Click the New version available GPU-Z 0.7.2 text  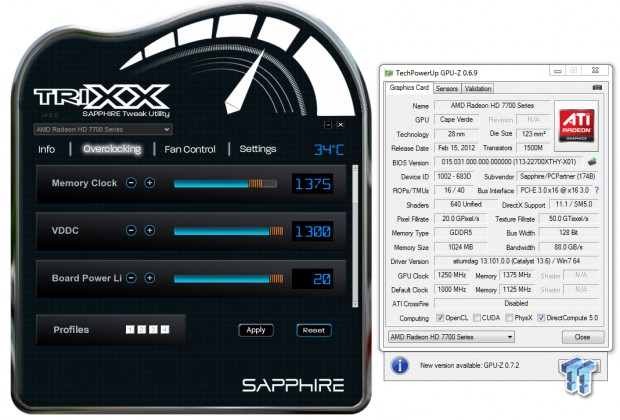[470, 365]
